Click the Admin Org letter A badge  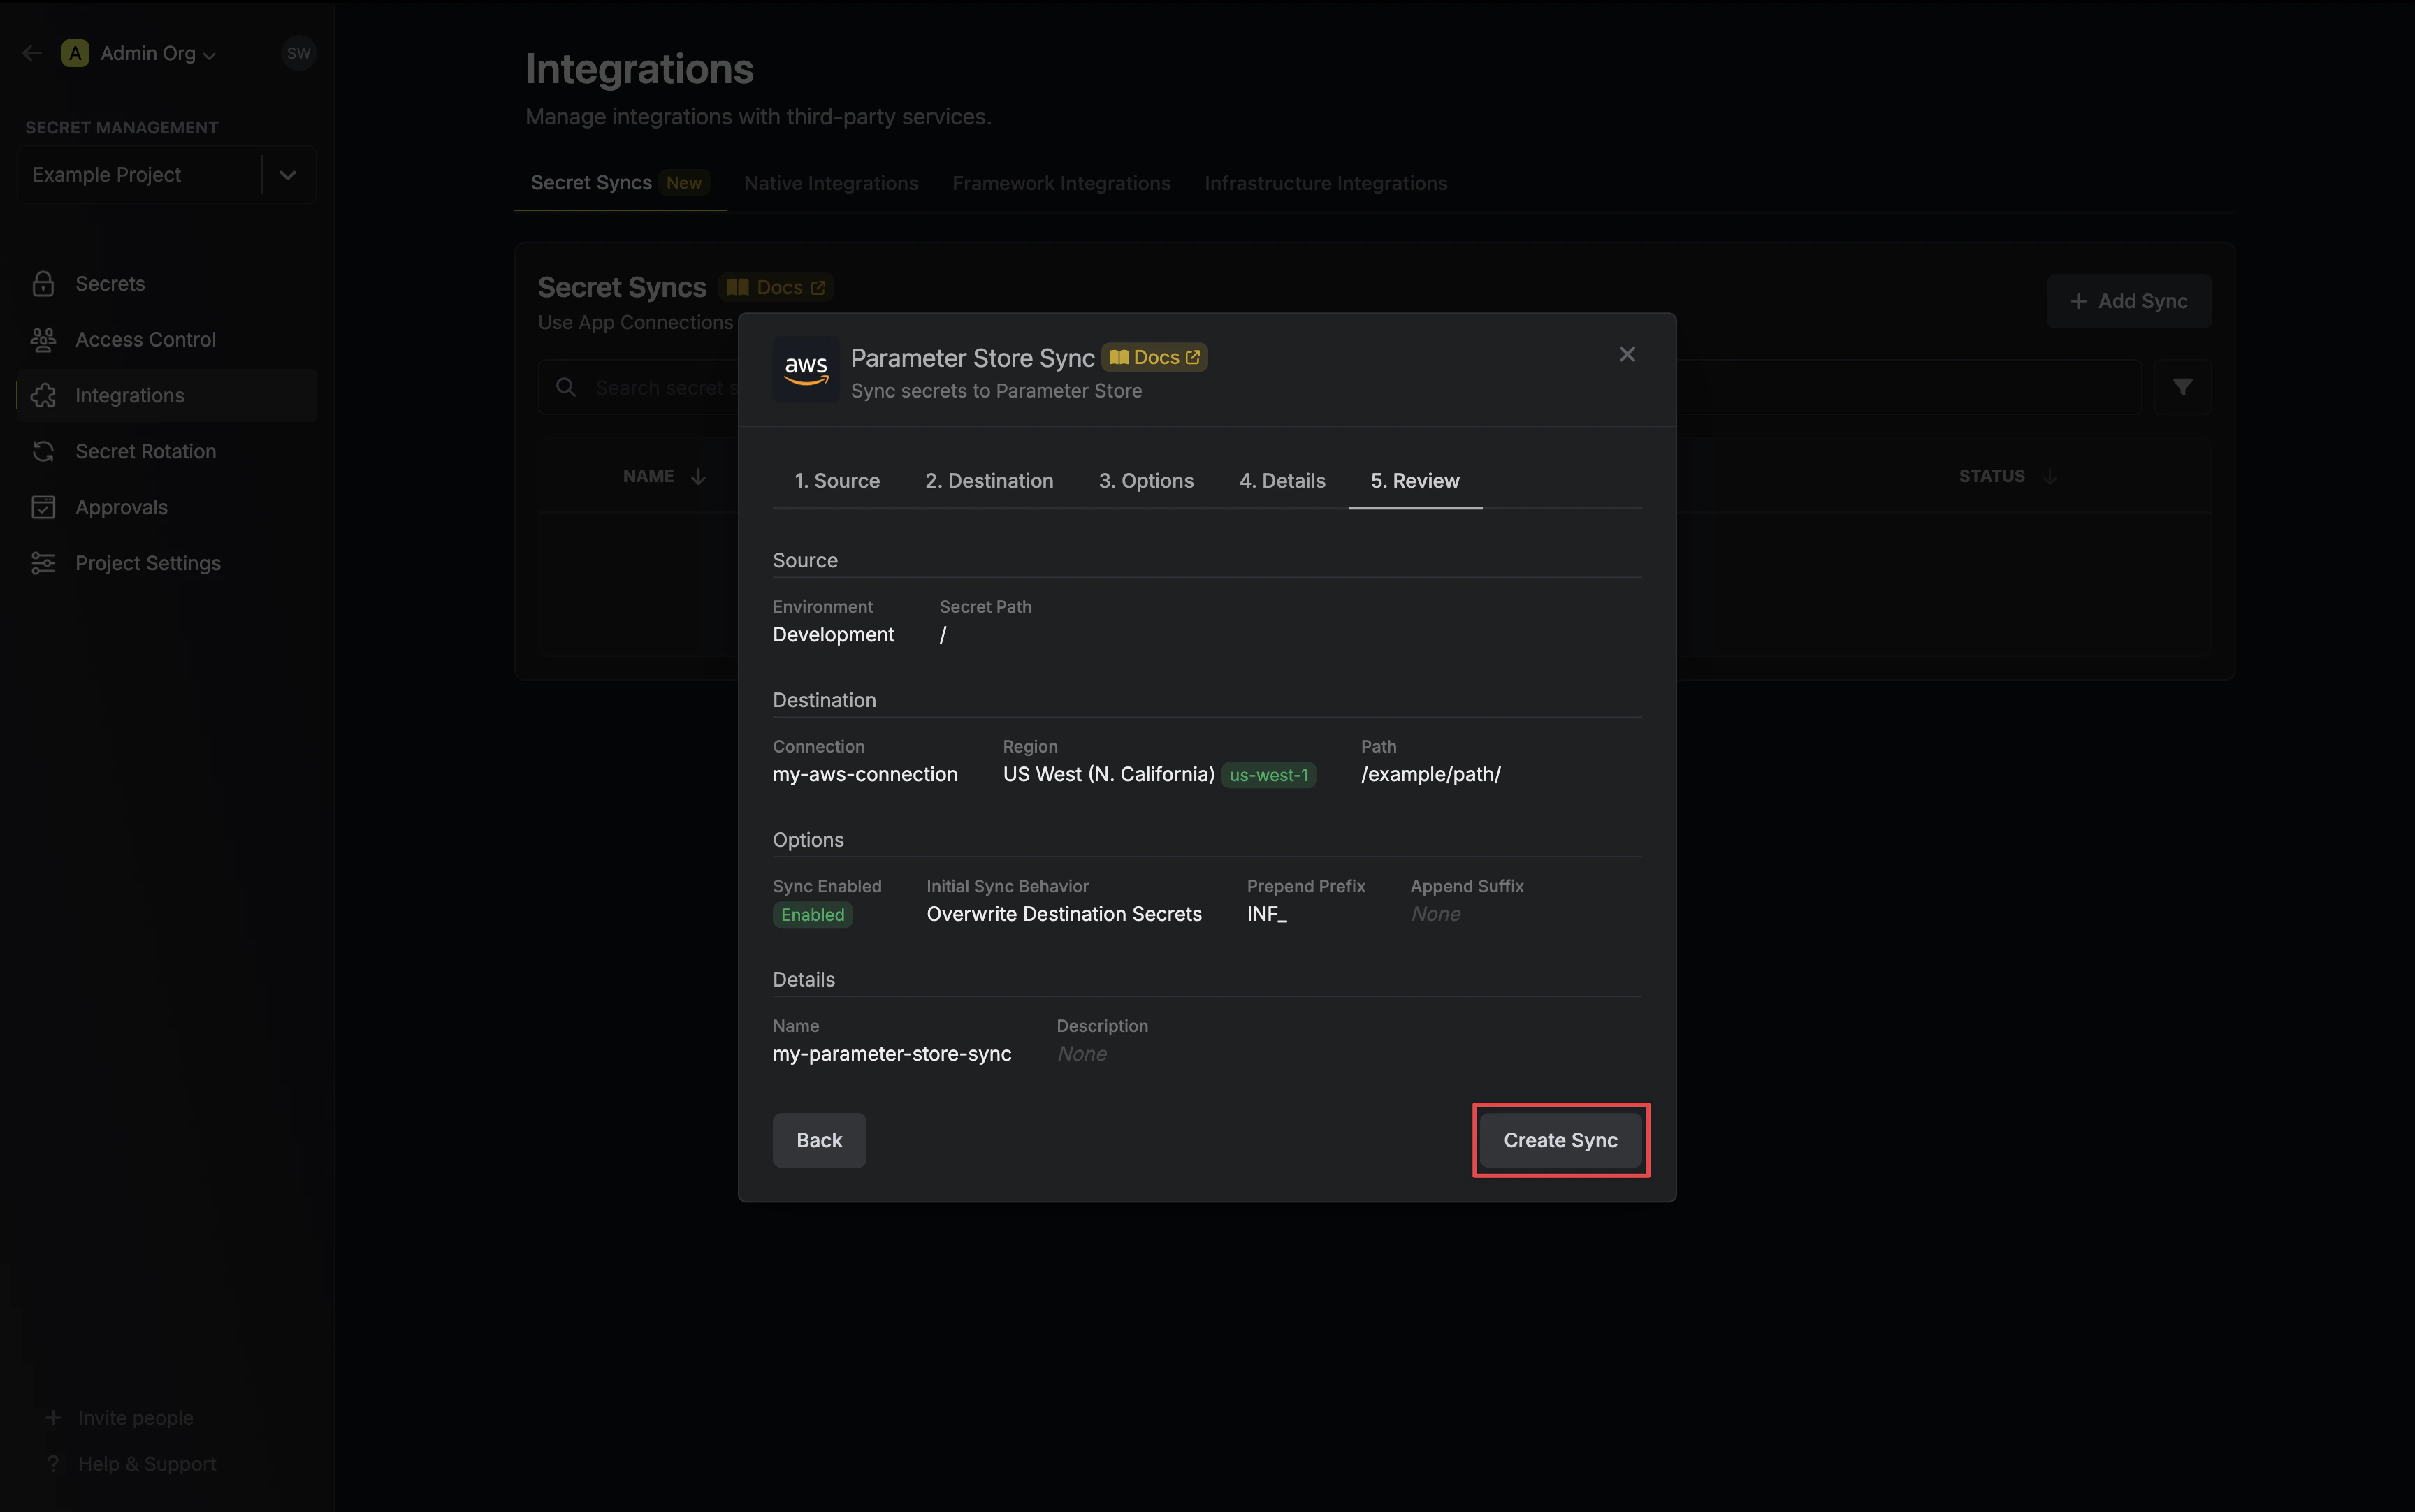[75, 53]
